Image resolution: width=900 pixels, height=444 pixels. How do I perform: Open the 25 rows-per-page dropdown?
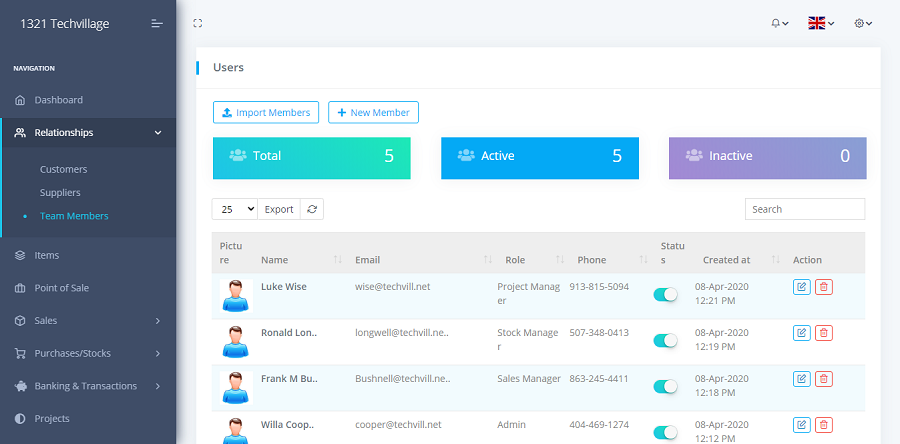235,209
